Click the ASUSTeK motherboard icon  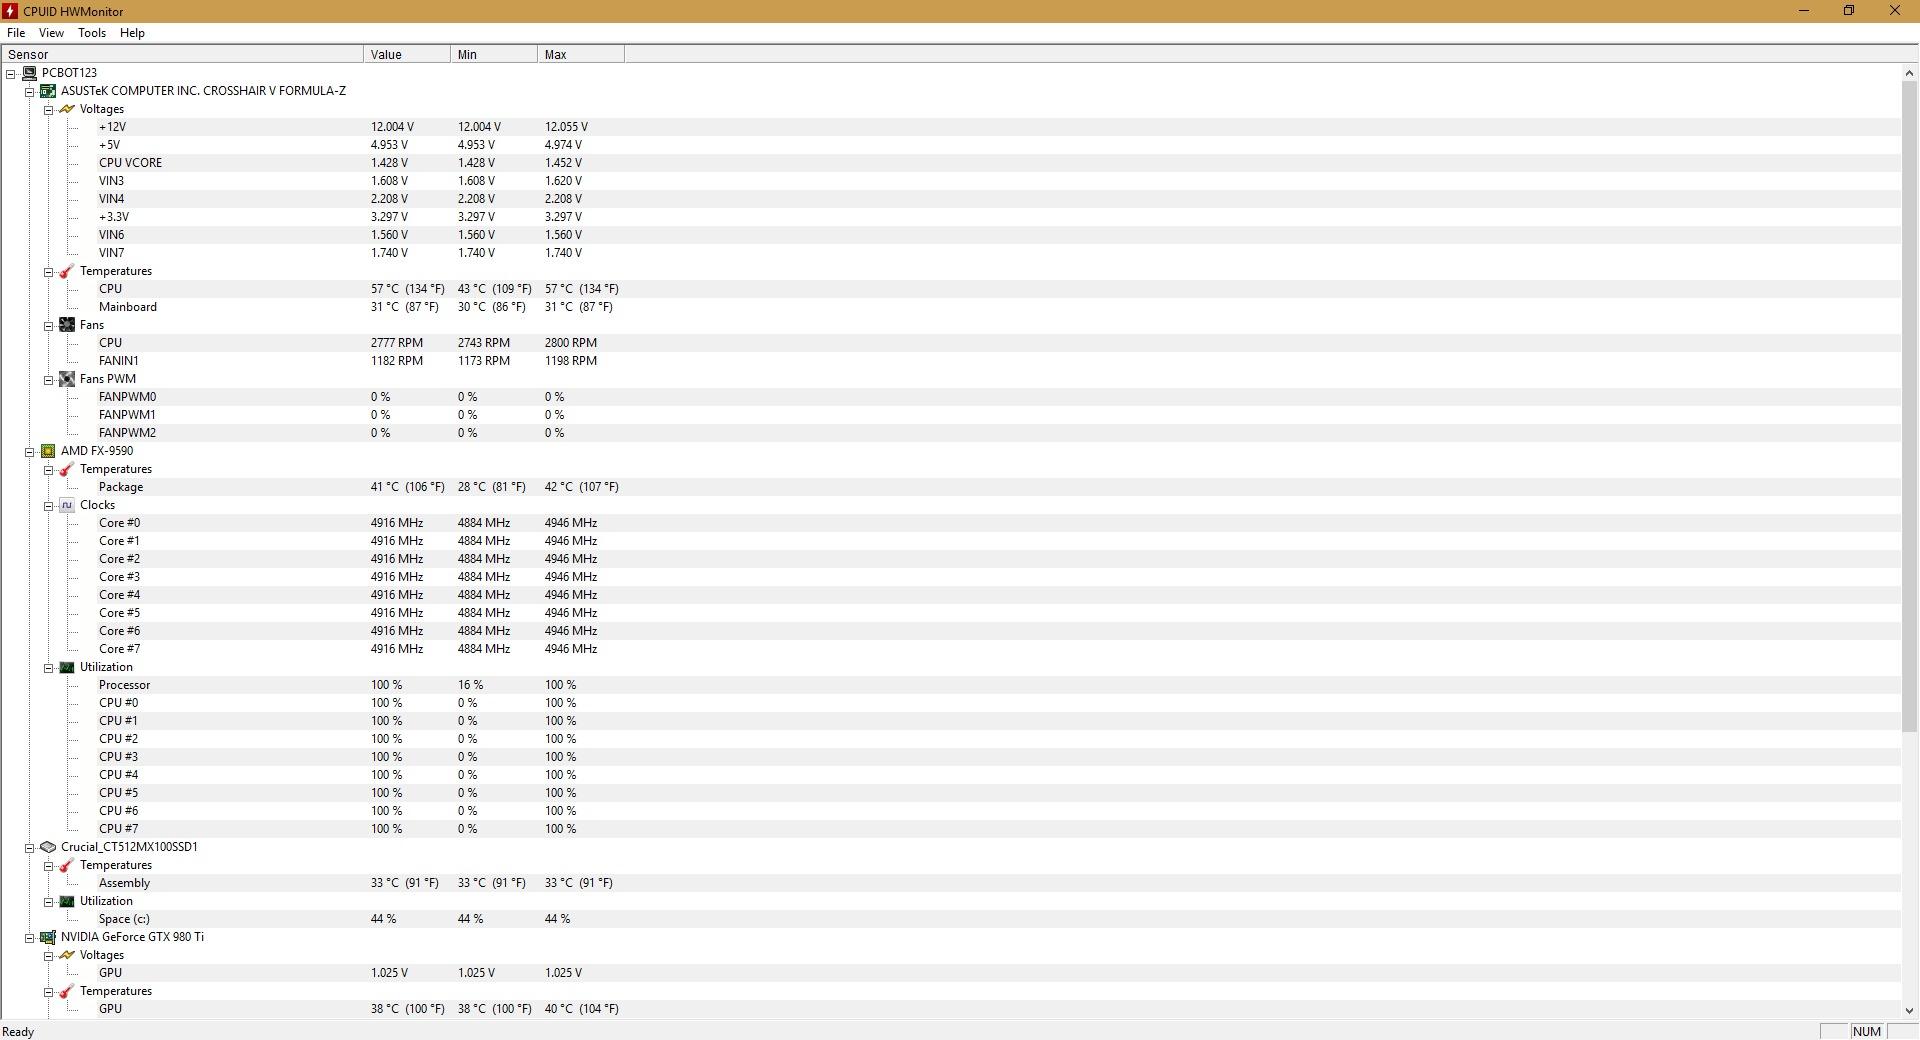click(x=48, y=91)
